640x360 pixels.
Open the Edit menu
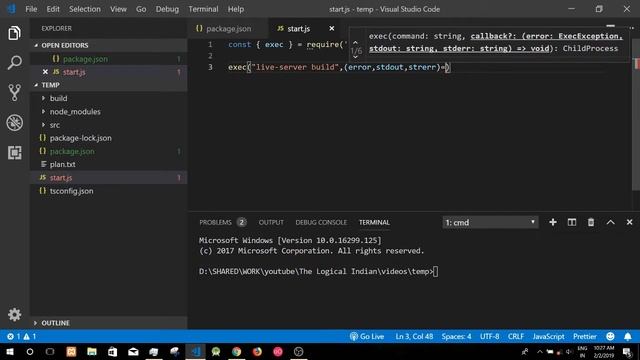pos(53,9)
